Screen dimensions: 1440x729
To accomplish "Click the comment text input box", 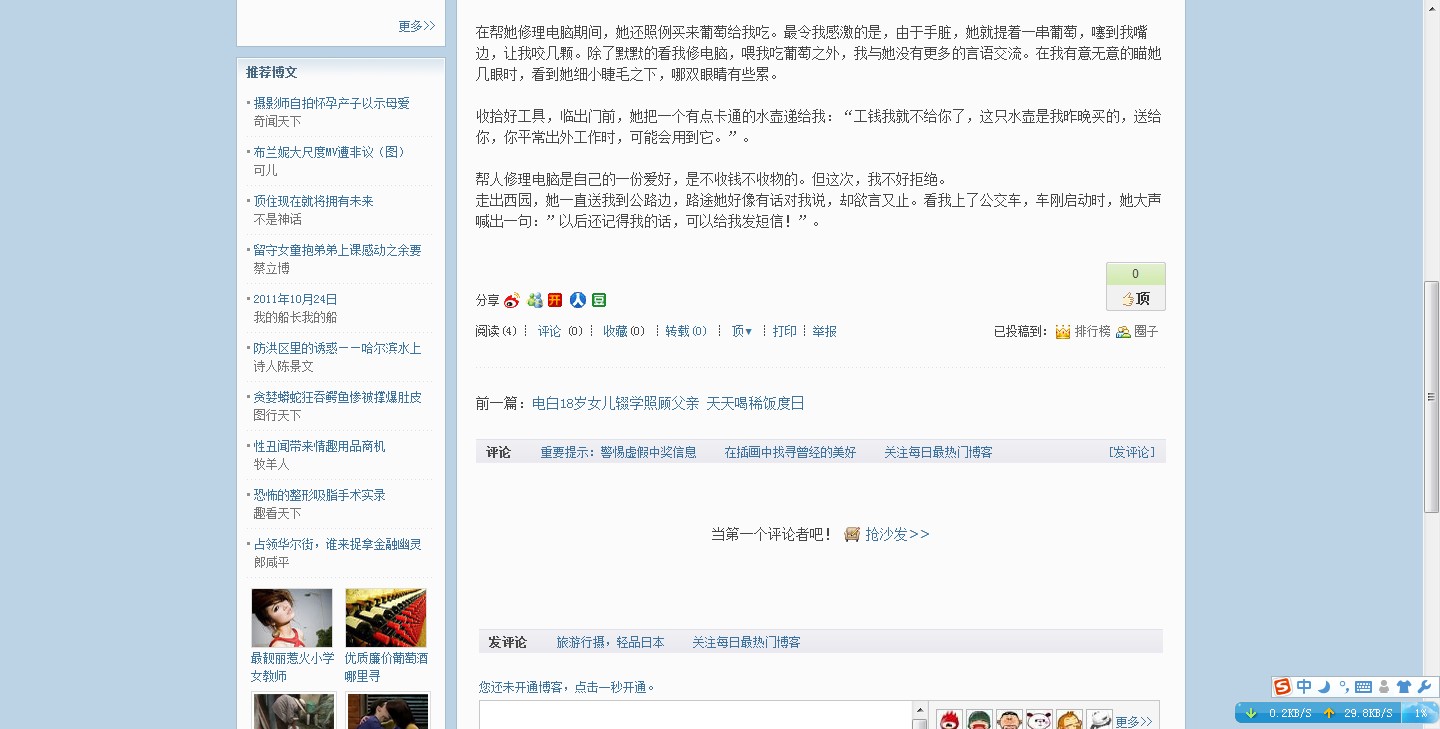I will (694, 716).
